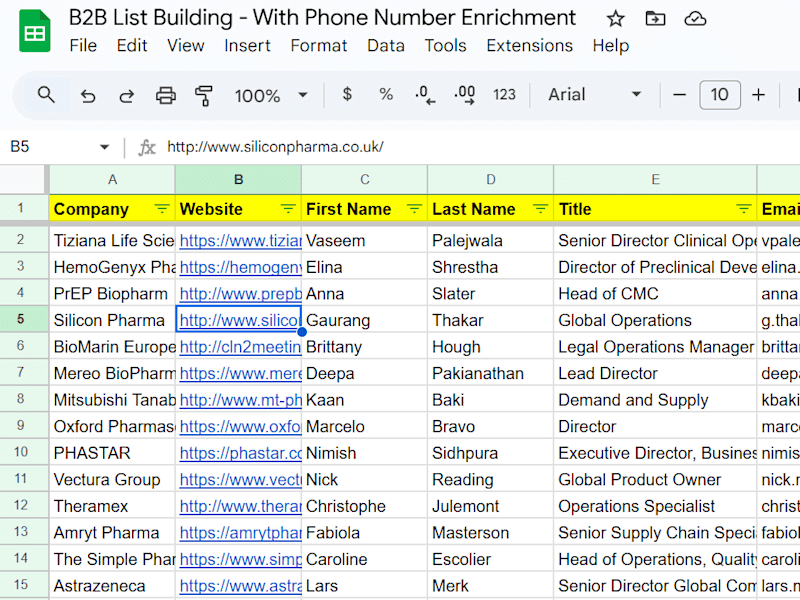Click the spreadsheet title to rename
800x600 pixels.
[x=322, y=18]
